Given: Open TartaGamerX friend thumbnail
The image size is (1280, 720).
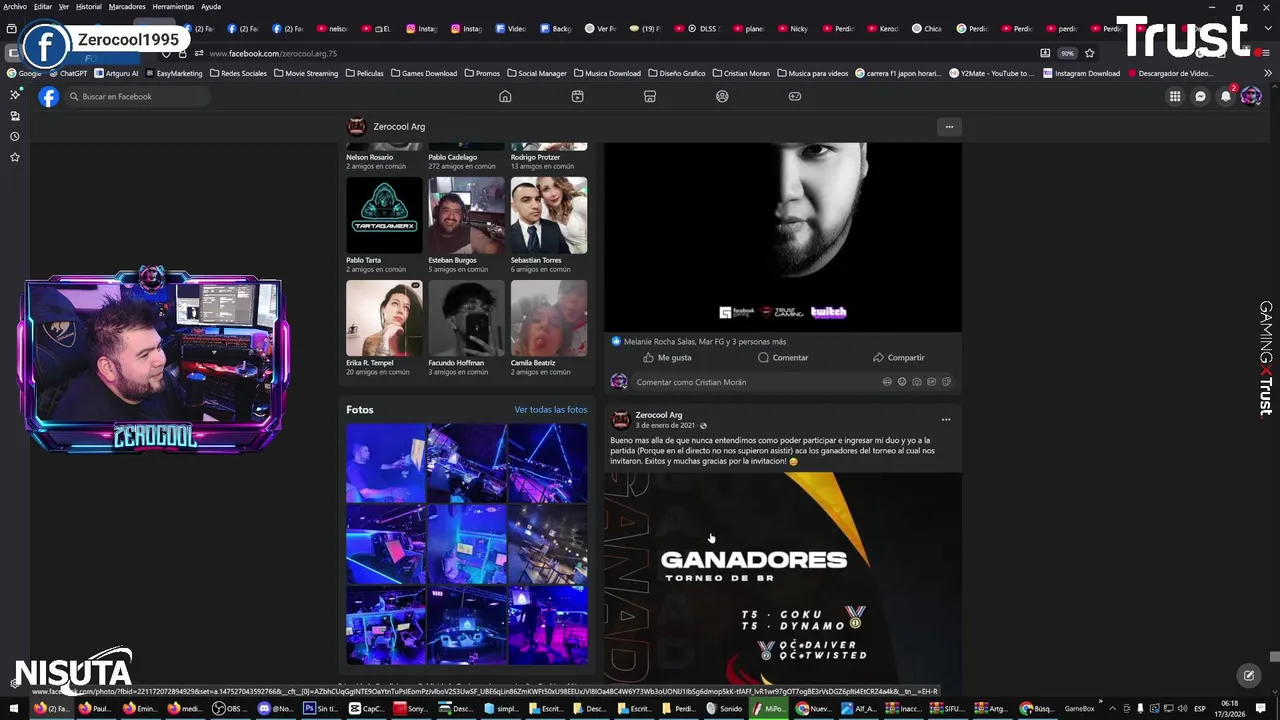Looking at the screenshot, I should pos(384,215).
